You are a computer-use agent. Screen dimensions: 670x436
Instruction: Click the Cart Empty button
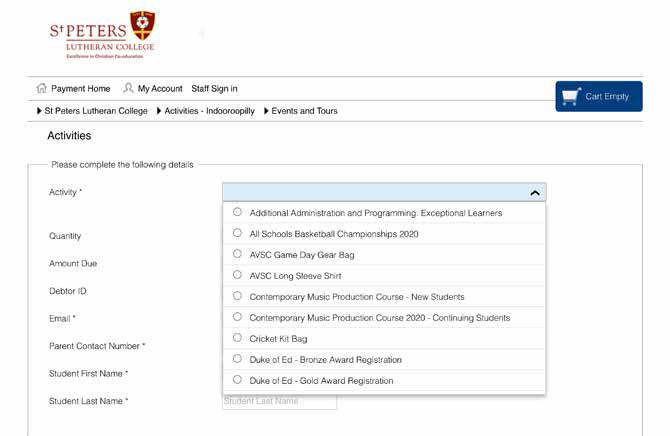[599, 97]
